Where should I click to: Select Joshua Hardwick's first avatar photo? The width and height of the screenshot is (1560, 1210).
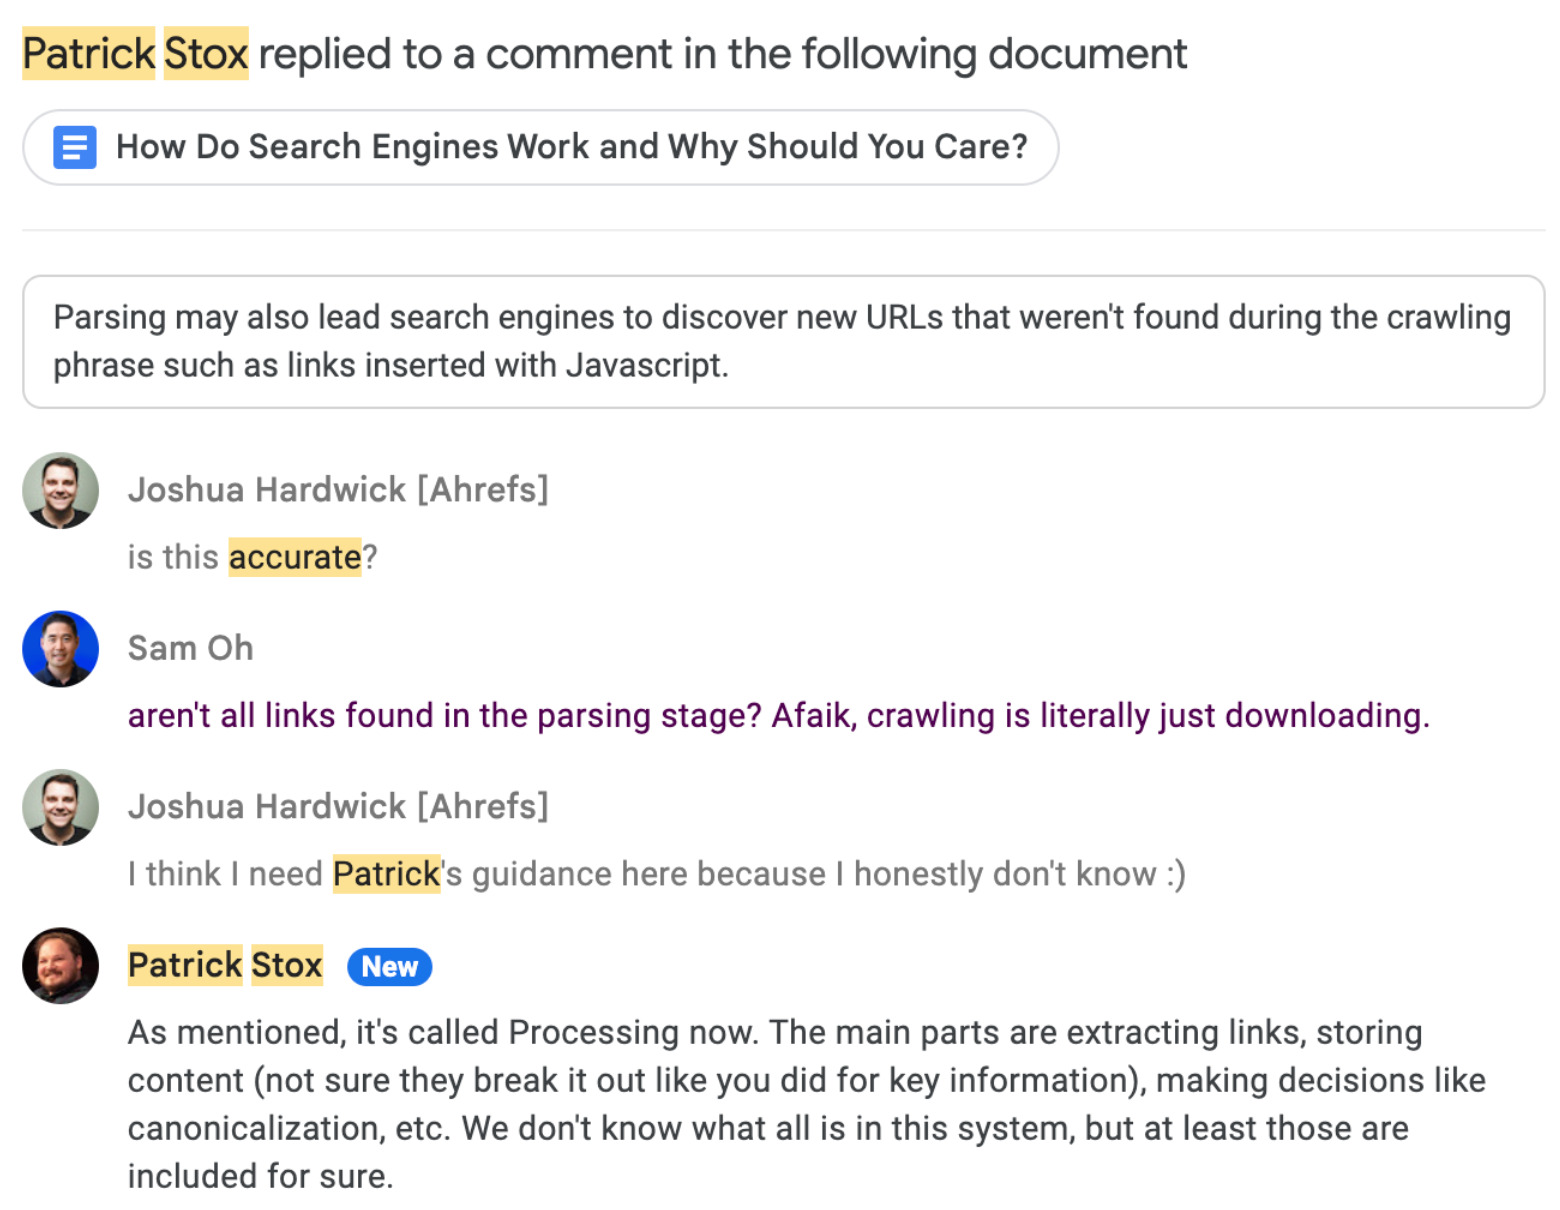coord(60,490)
